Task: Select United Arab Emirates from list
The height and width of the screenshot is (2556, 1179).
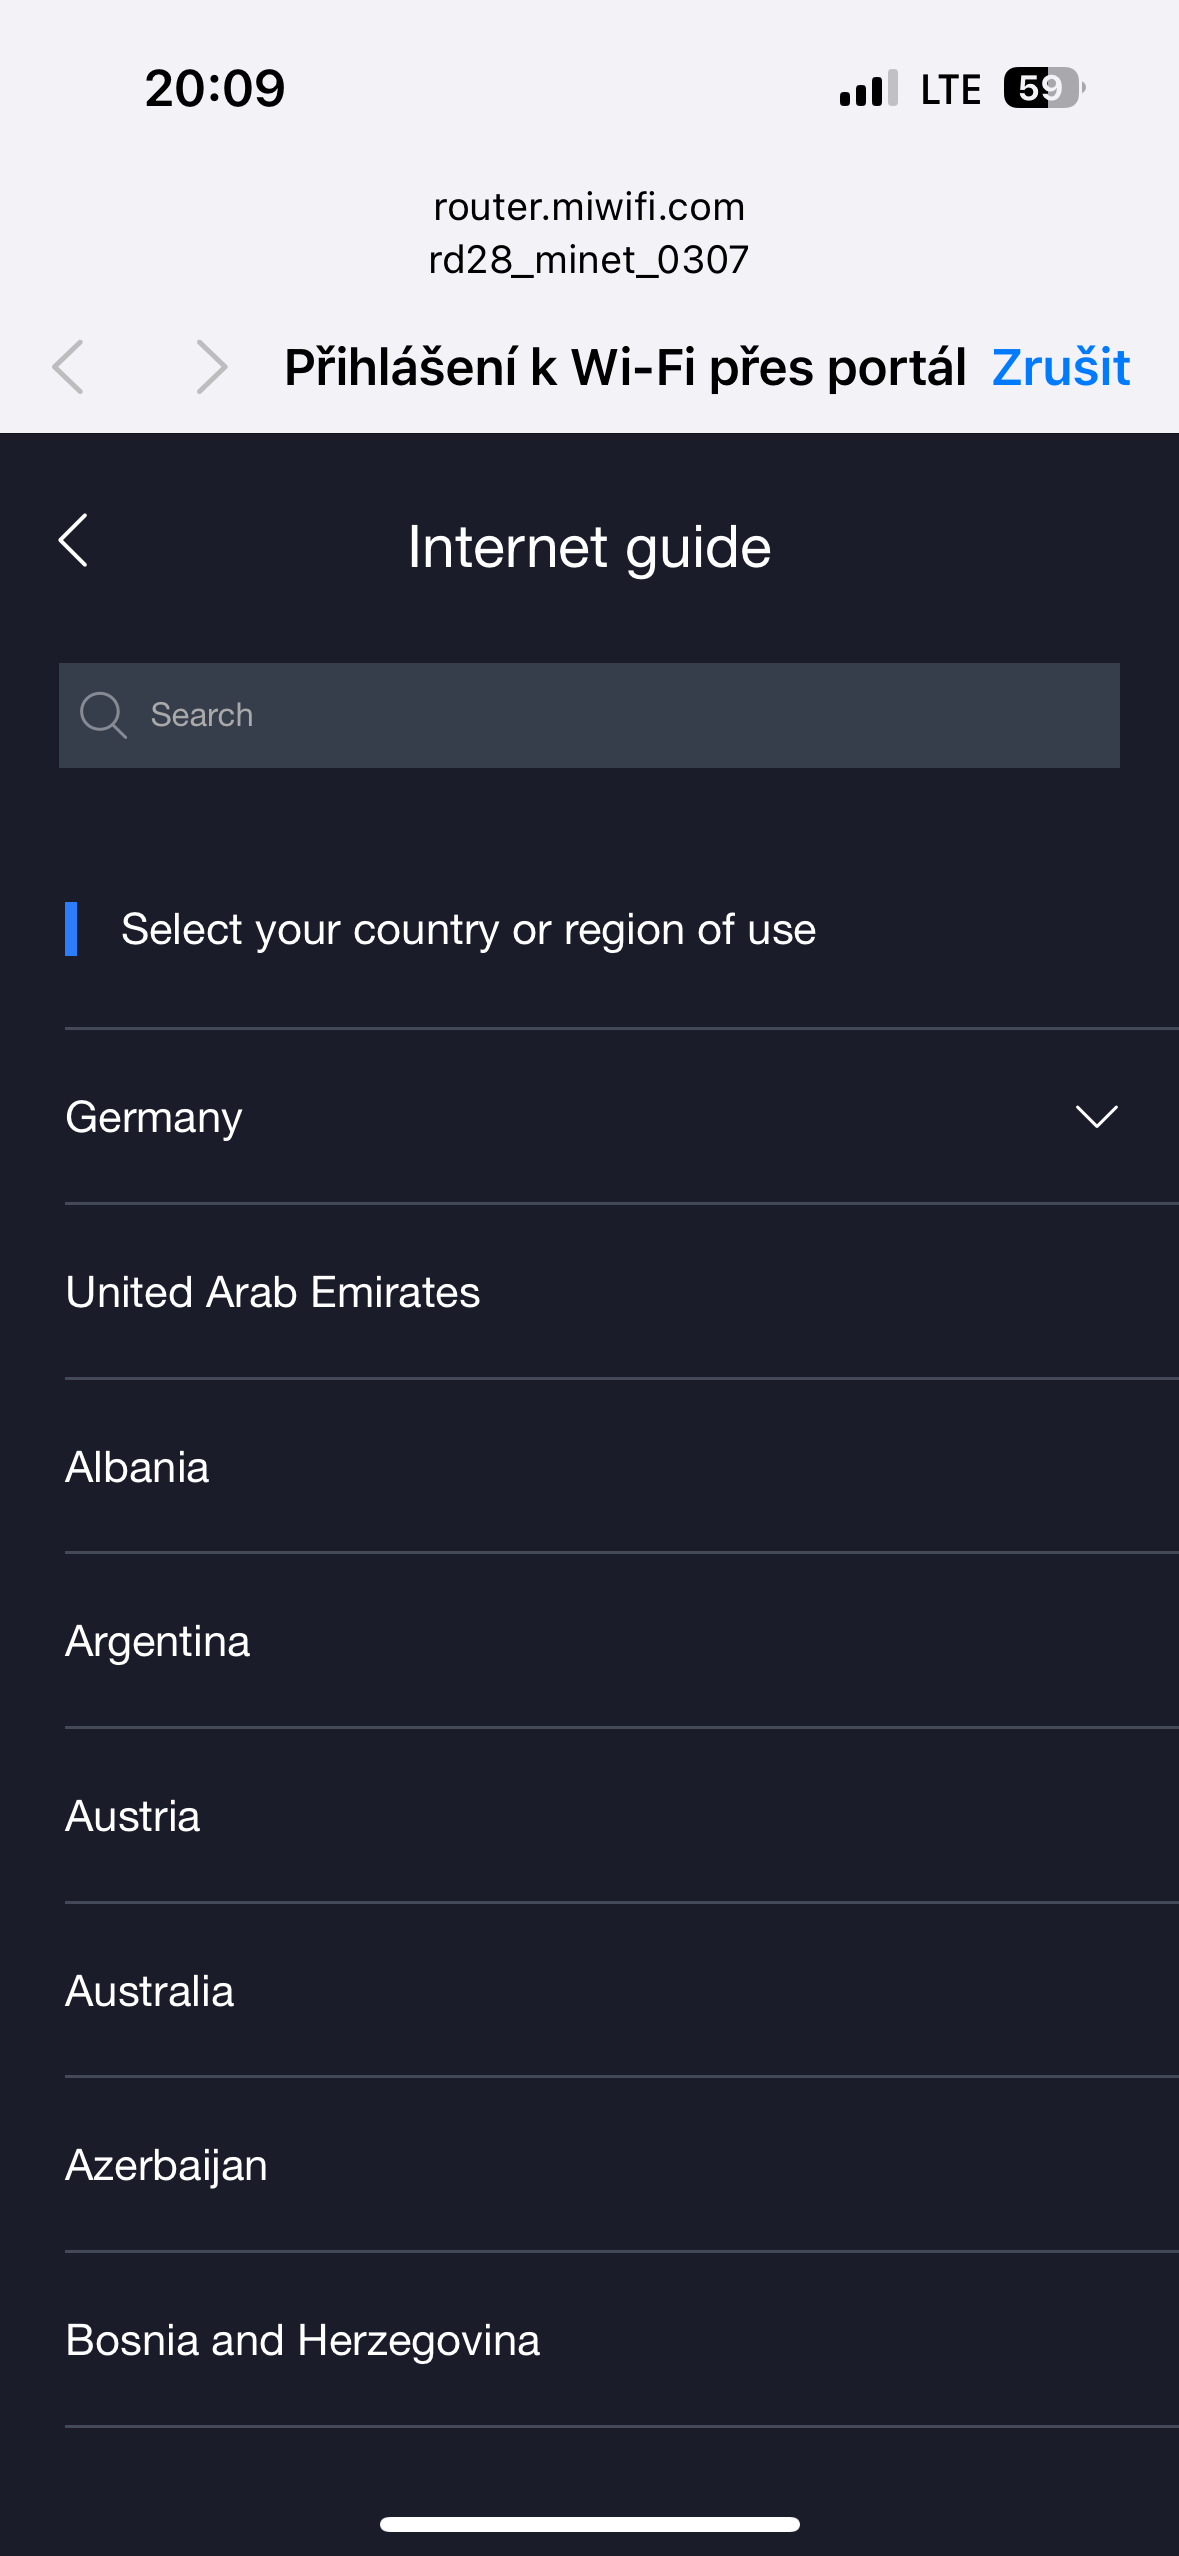Action: [x=273, y=1292]
